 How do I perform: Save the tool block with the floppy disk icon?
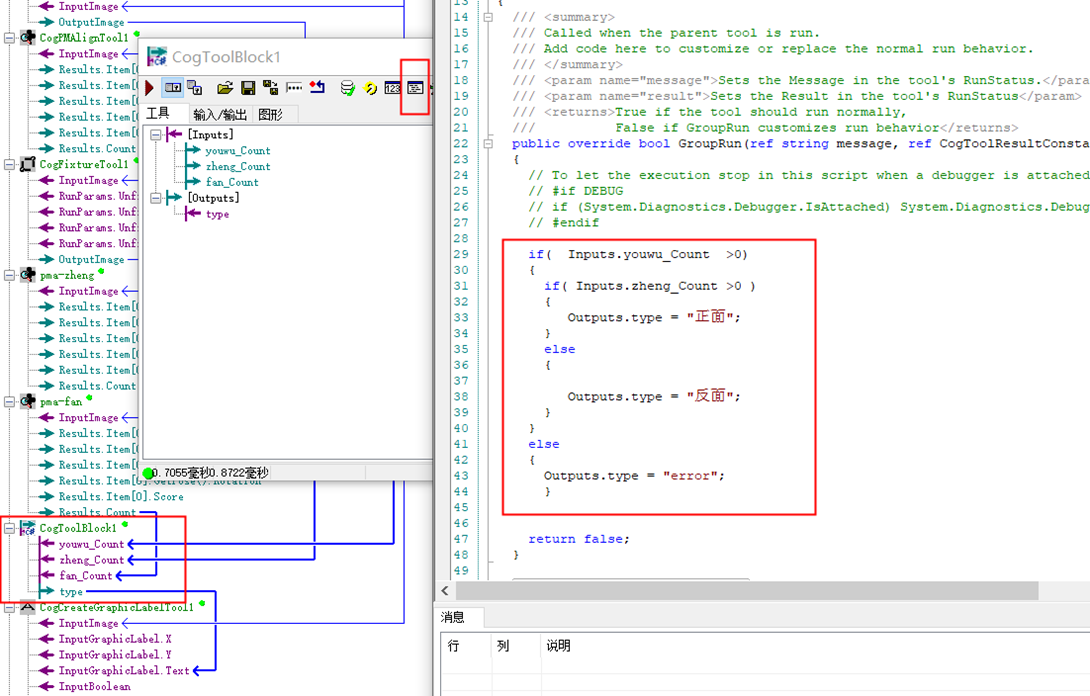pyautogui.click(x=247, y=88)
